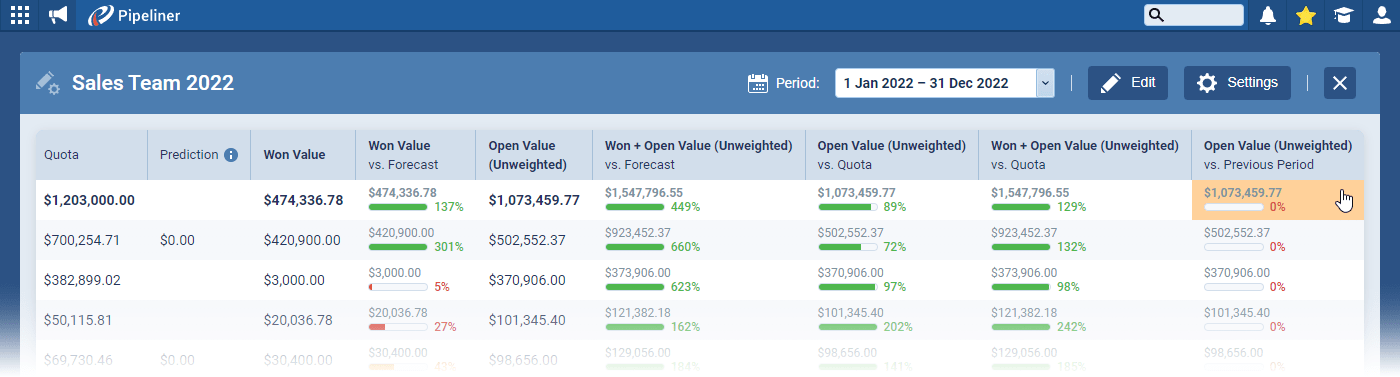Screen dimensions: 1400x377
Task: Click the Prediction info icon
Action: coord(231,155)
